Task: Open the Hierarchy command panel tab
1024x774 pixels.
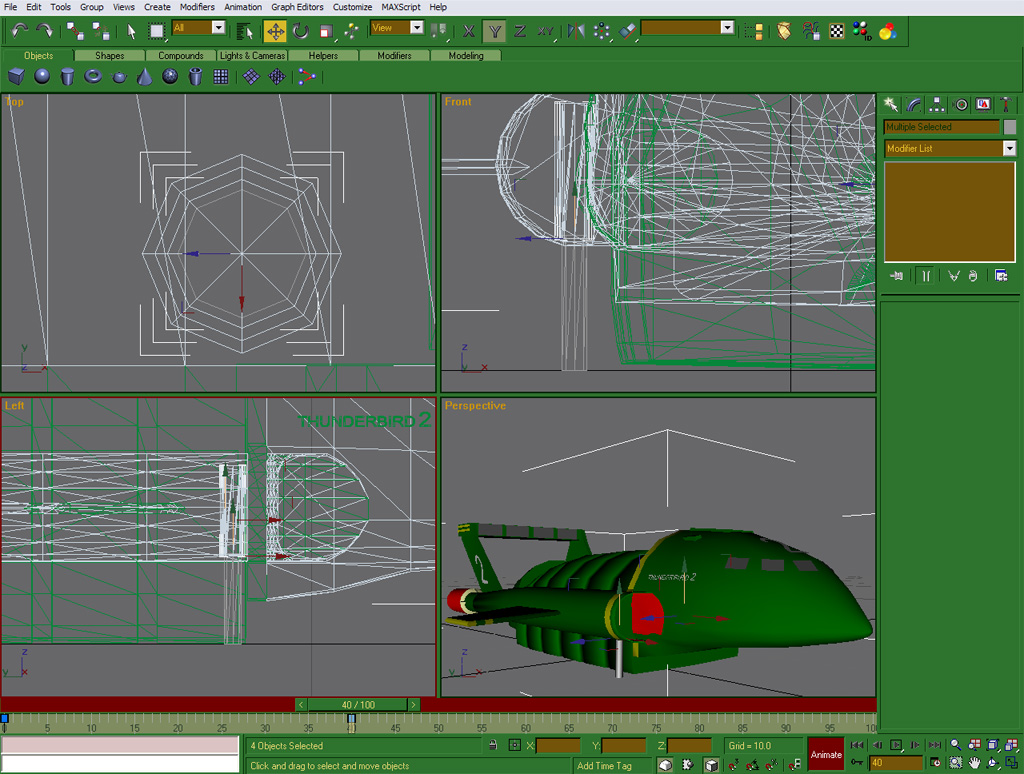Action: tap(936, 105)
